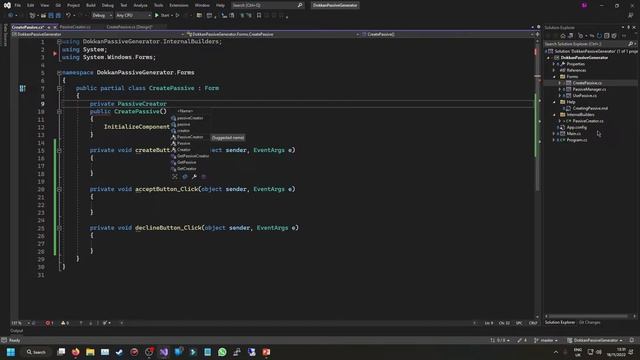Screen dimensions: 640x360
Task: Select Program.cs in Solution Explorer
Action: (577, 140)
